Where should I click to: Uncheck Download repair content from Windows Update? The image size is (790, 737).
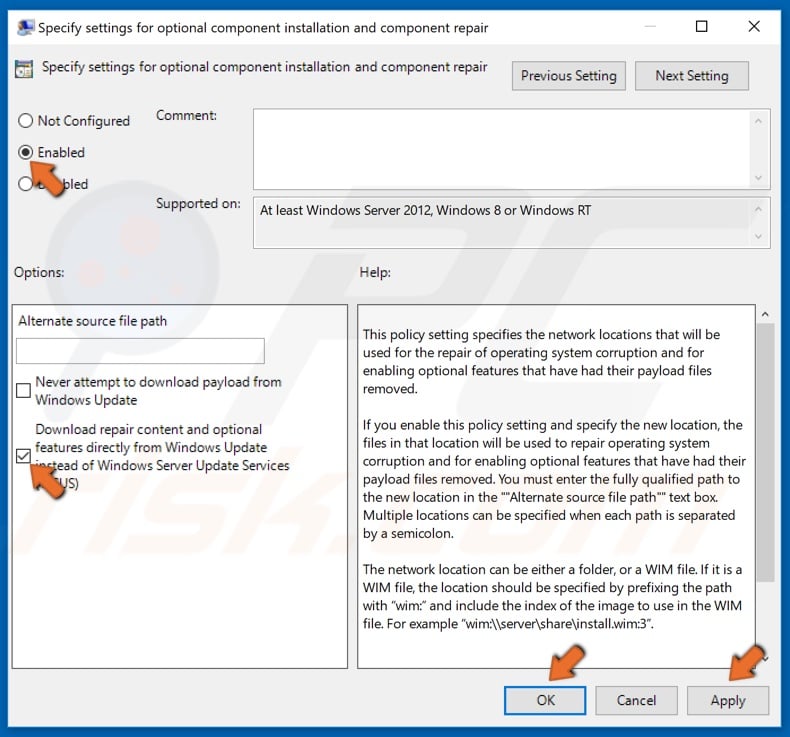(x=23, y=456)
